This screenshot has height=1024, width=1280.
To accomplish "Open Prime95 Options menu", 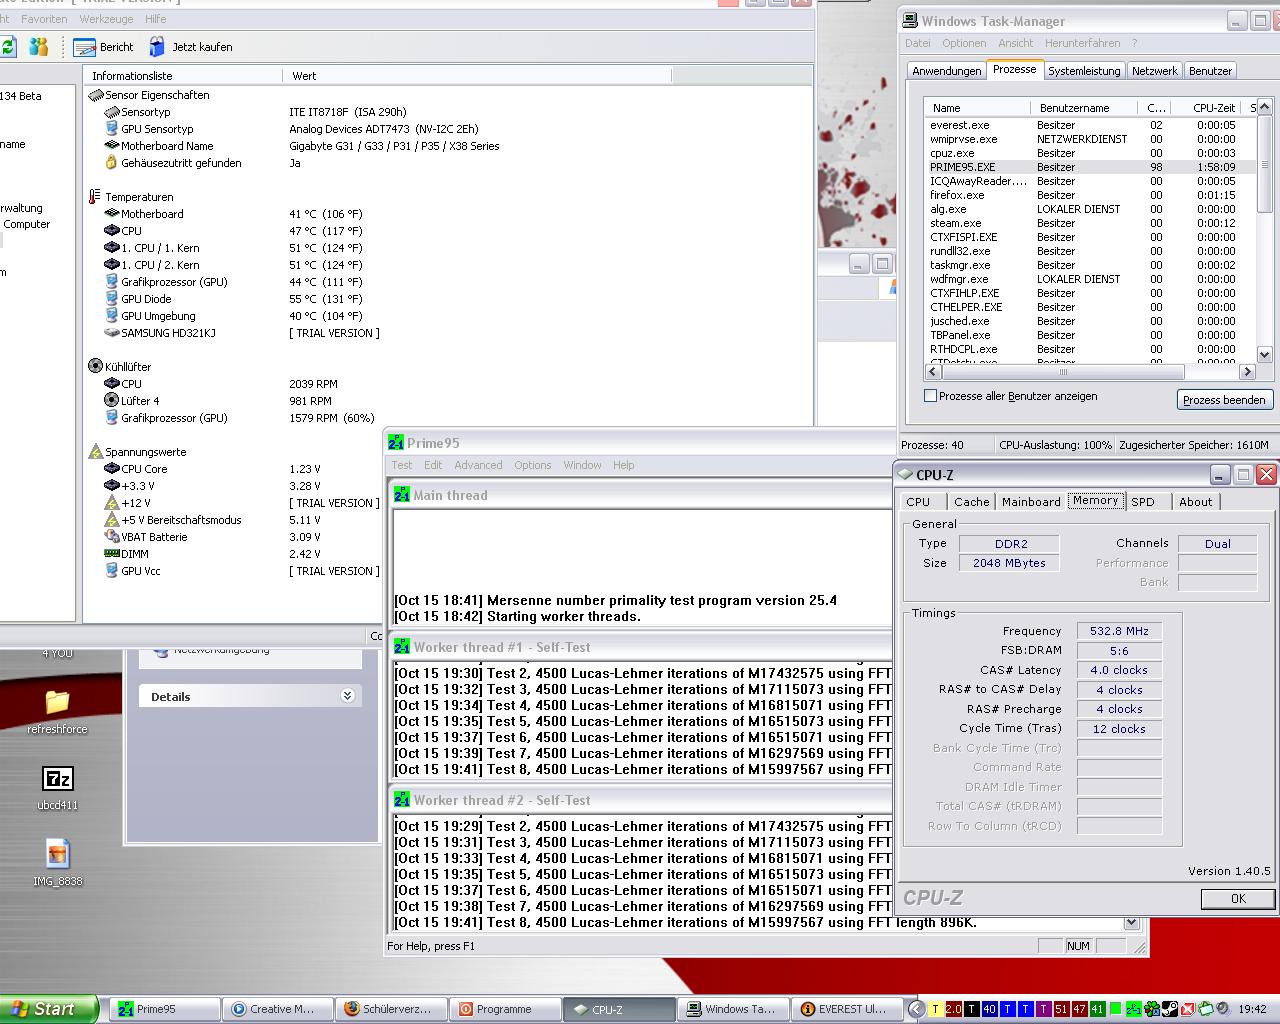I will click(x=533, y=465).
